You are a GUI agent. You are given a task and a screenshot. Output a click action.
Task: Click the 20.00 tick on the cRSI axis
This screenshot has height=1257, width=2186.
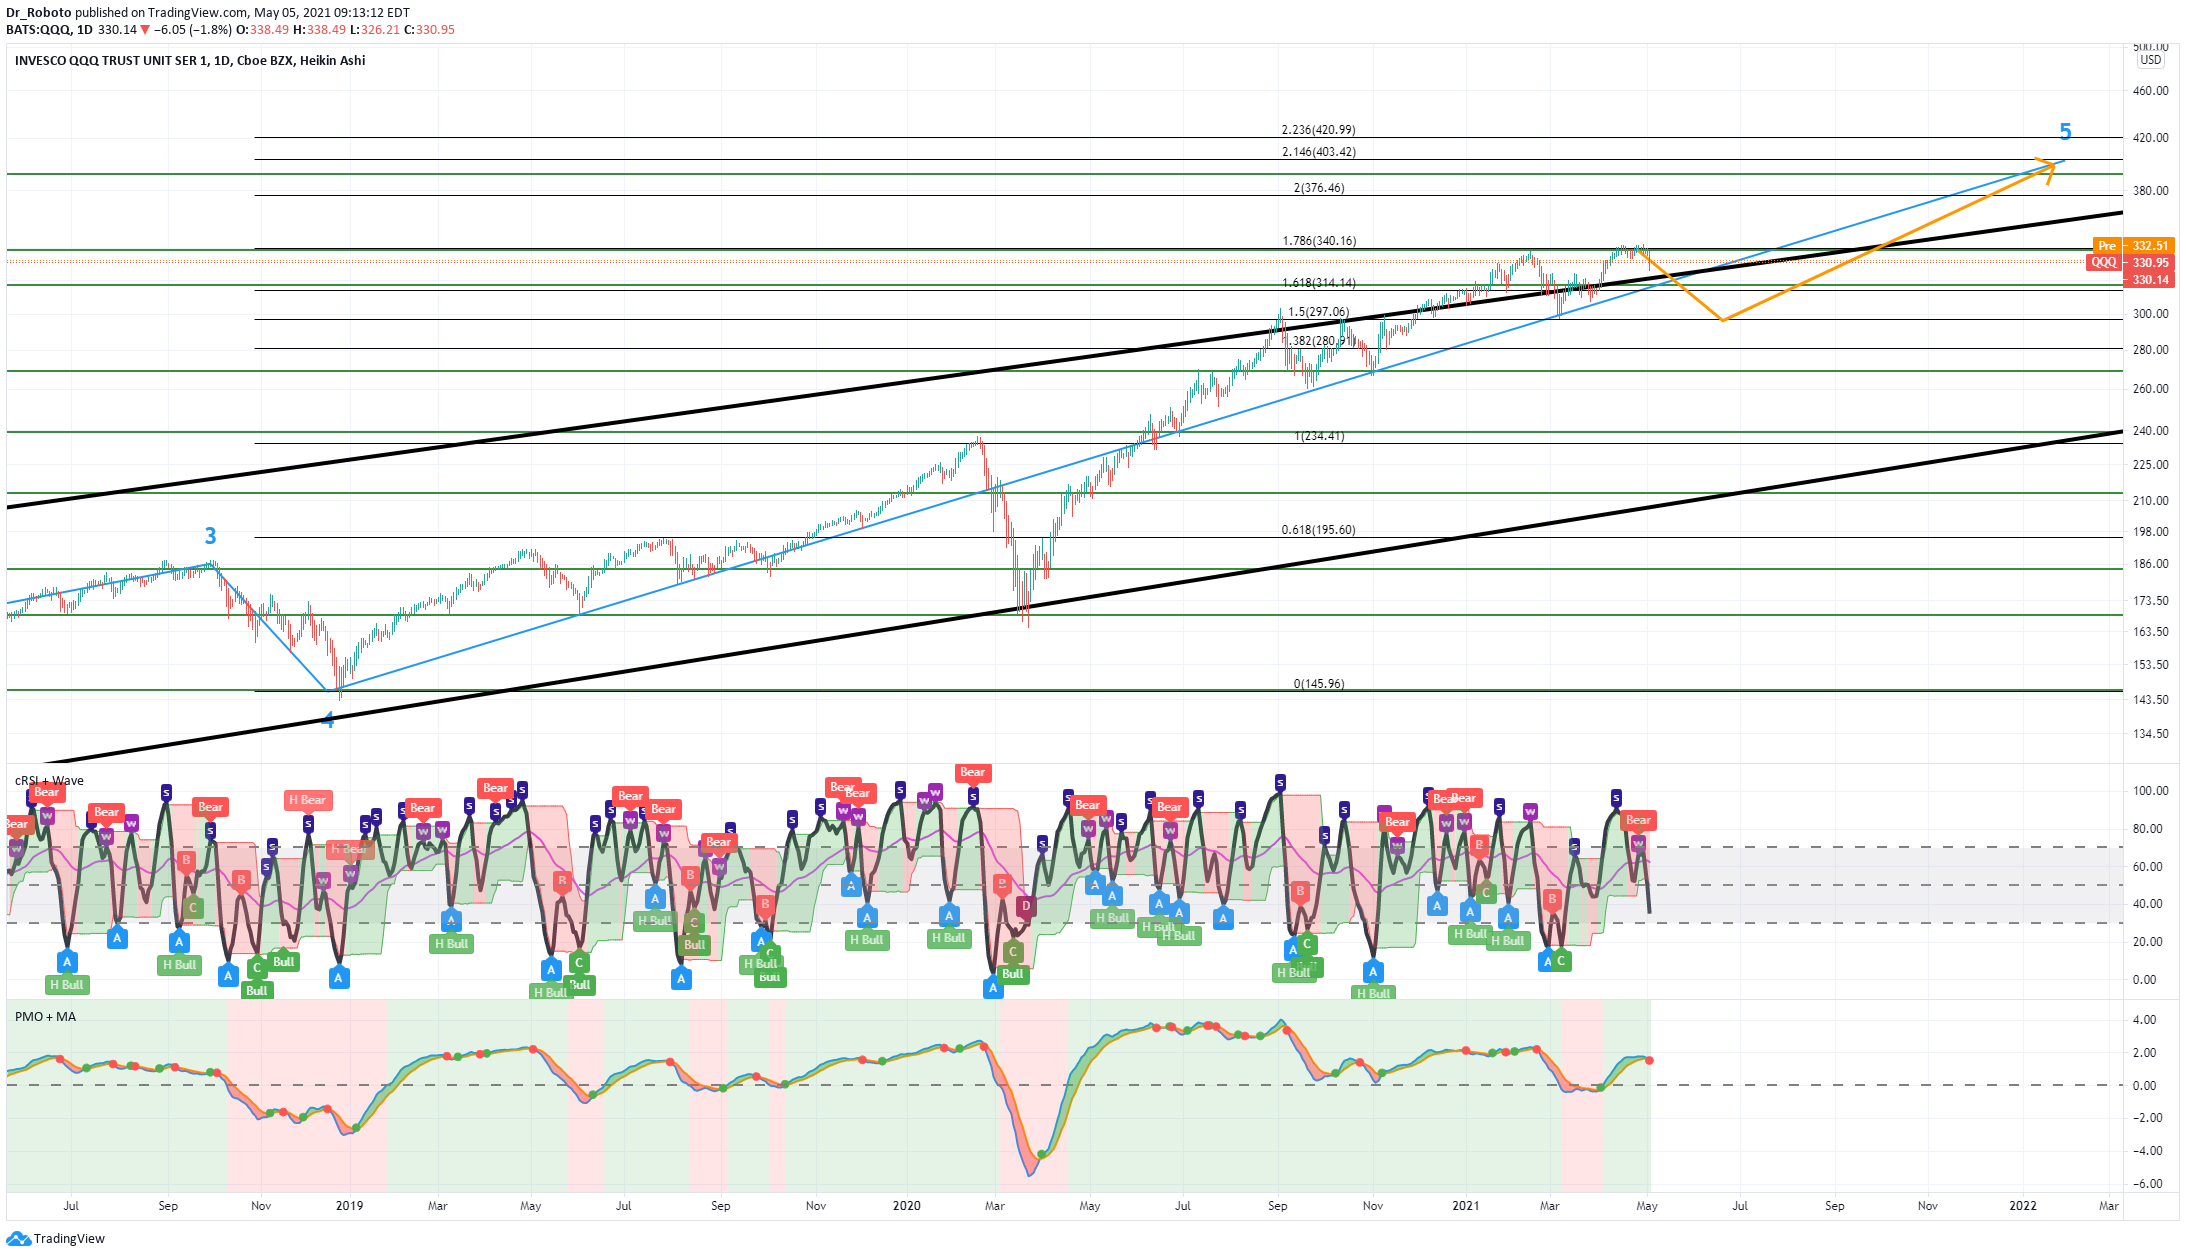coord(2150,942)
